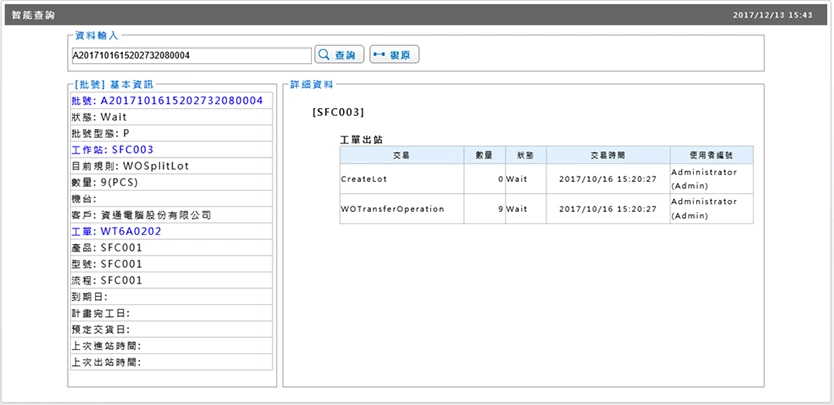Select the 到期日 row

171,297
